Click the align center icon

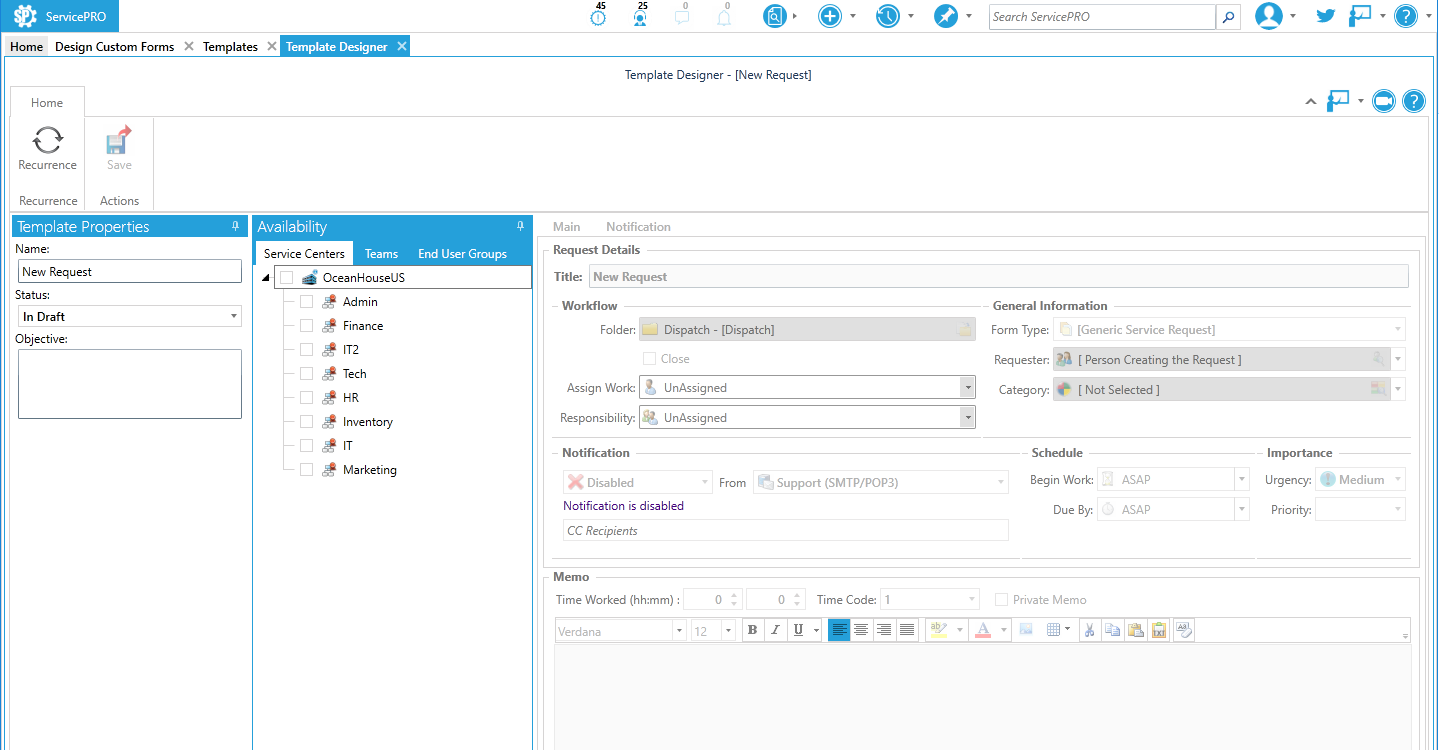click(861, 630)
